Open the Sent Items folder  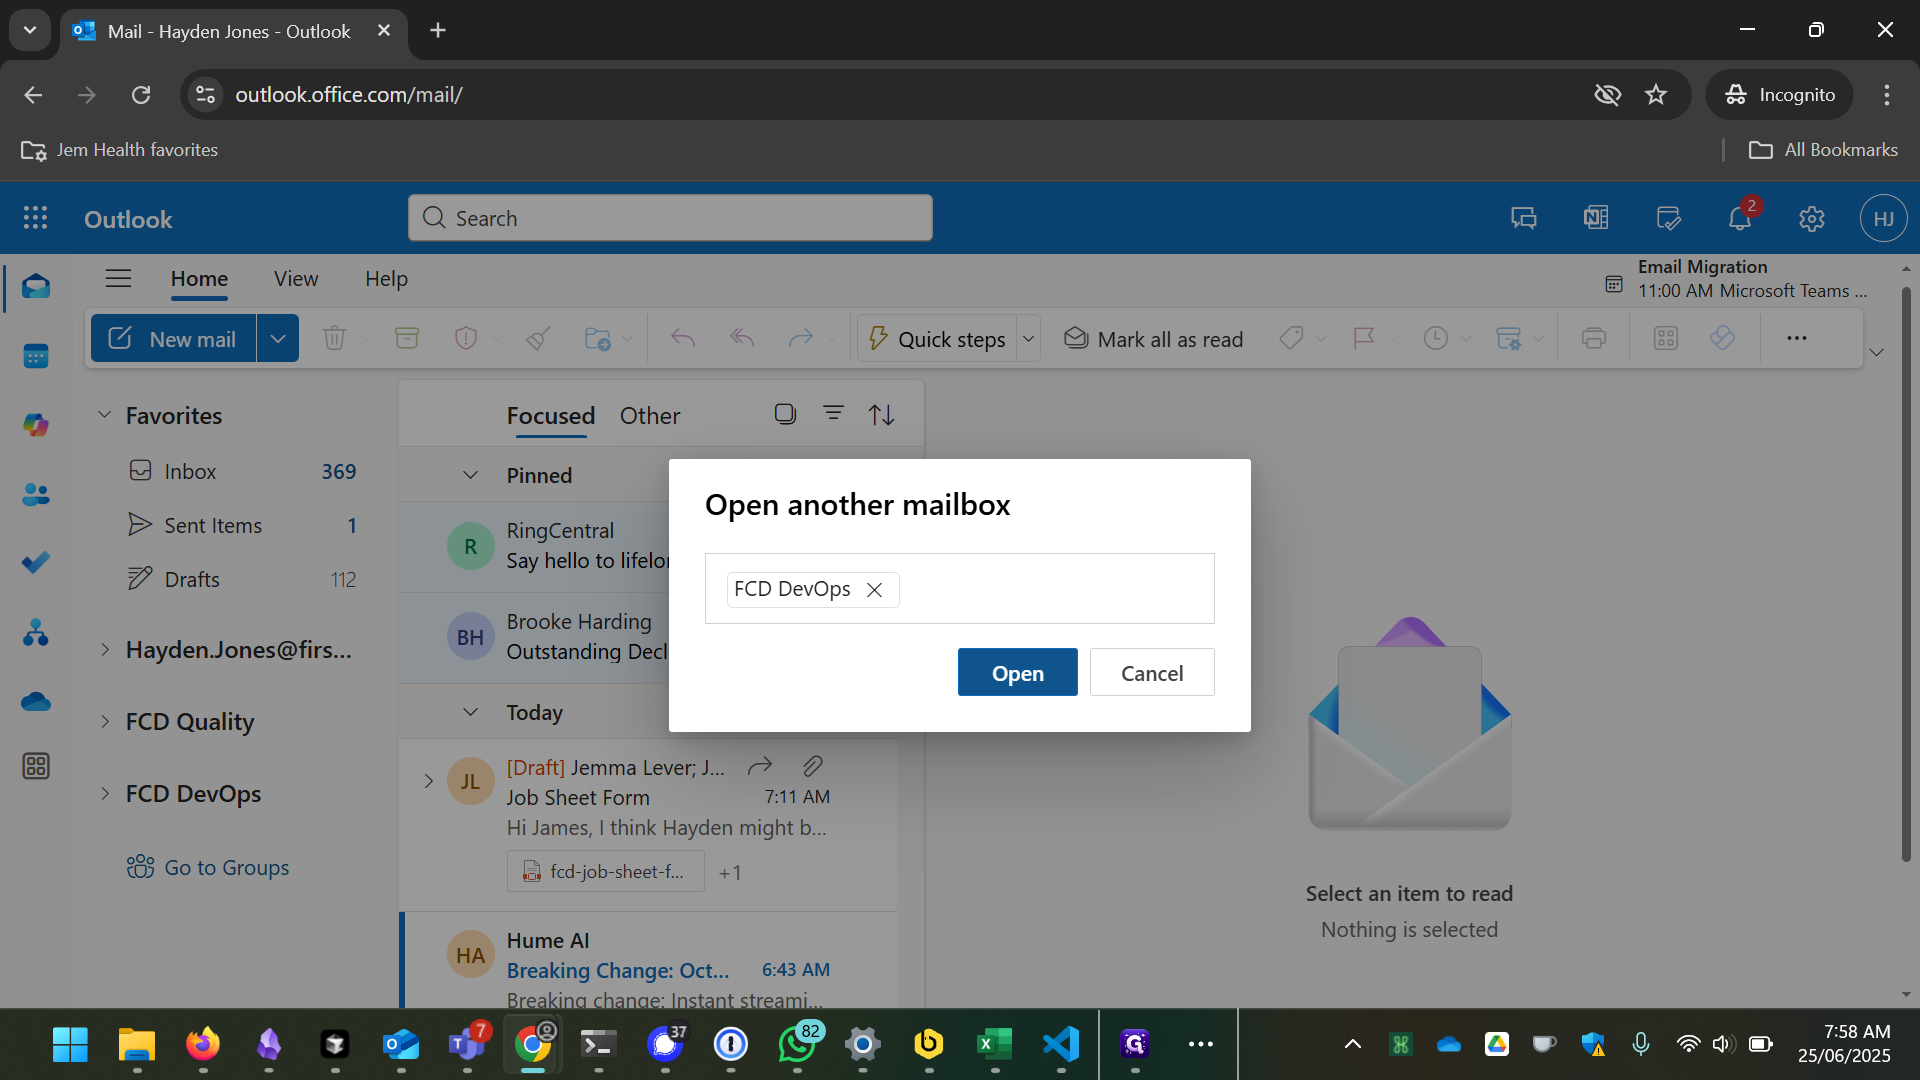tap(242, 525)
